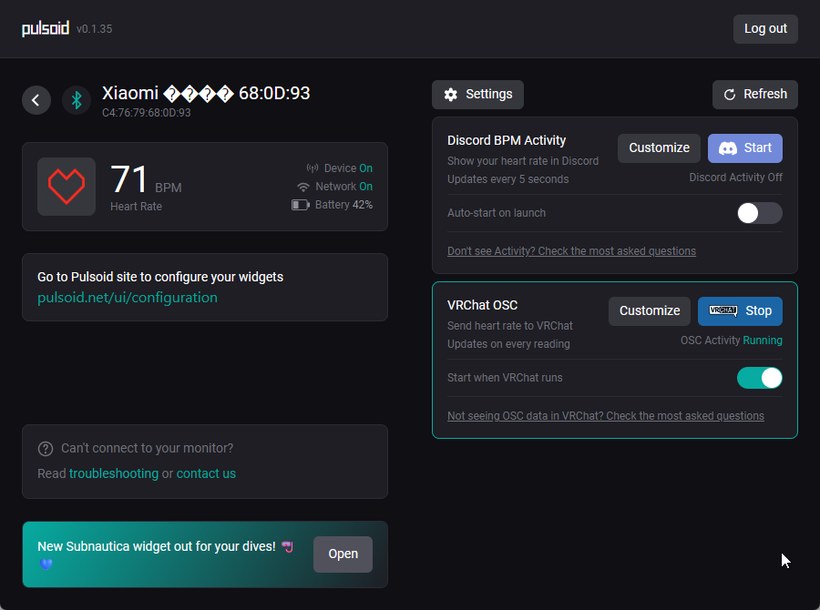820x610 pixels.
Task: Open the troubleshooting link
Action: pyautogui.click(x=113, y=473)
